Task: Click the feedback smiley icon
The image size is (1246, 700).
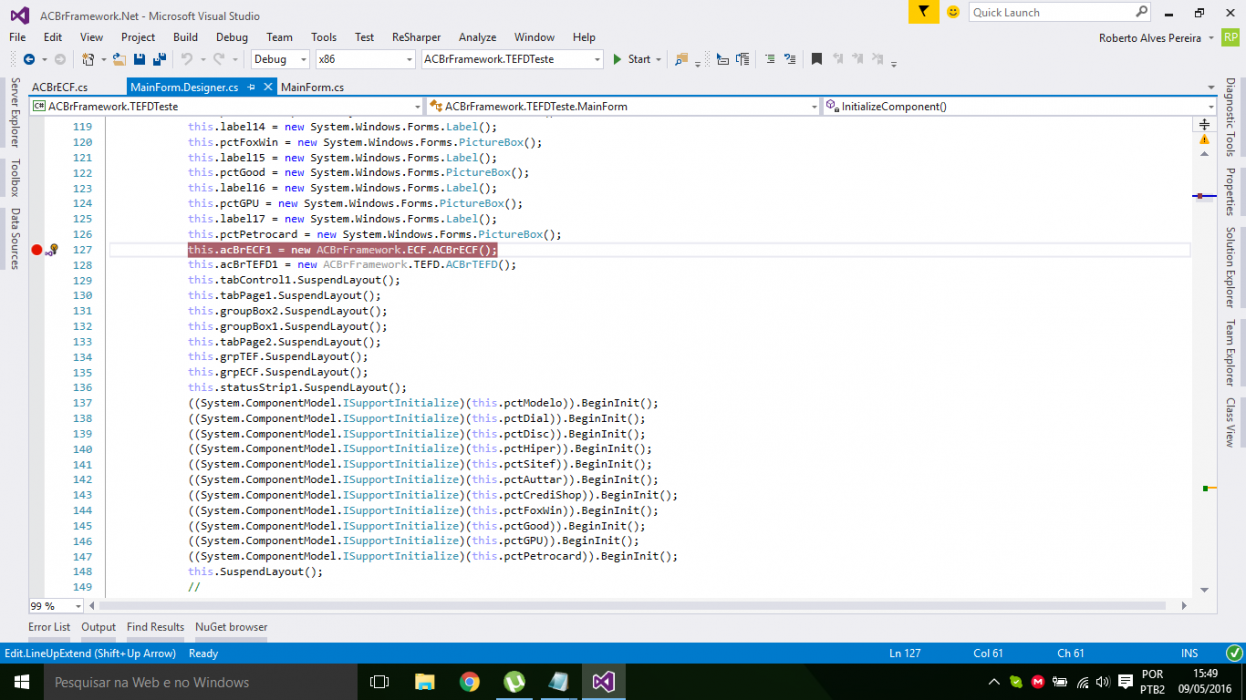Action: (x=953, y=12)
